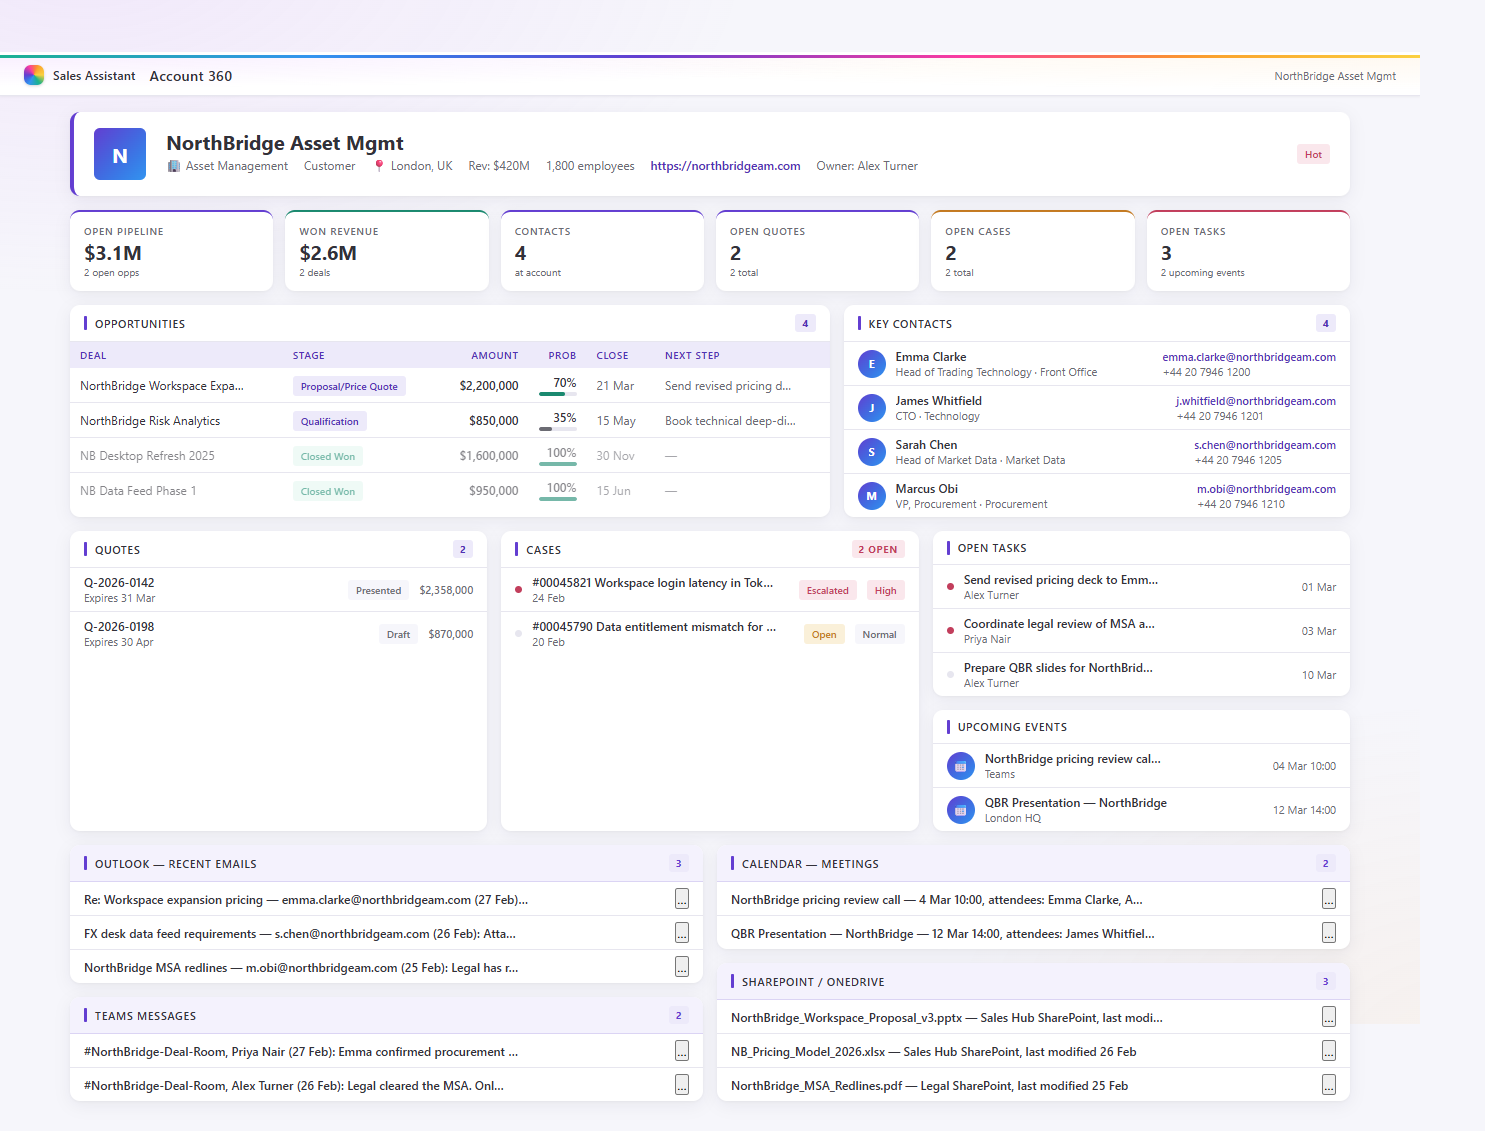Open the ellipsis for NorthBridge_Workspace_Proposal_v3.pptx
Viewport: 1485px width, 1131px height.
tap(1329, 1017)
